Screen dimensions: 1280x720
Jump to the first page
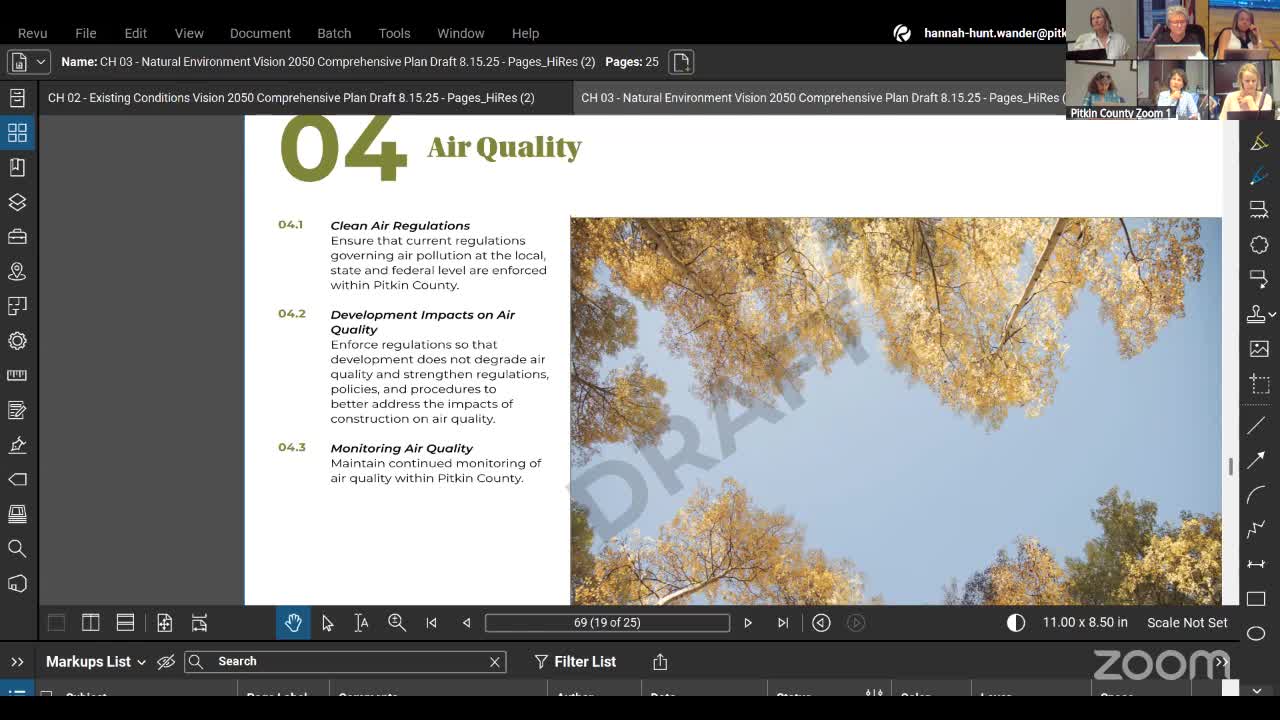pos(431,622)
